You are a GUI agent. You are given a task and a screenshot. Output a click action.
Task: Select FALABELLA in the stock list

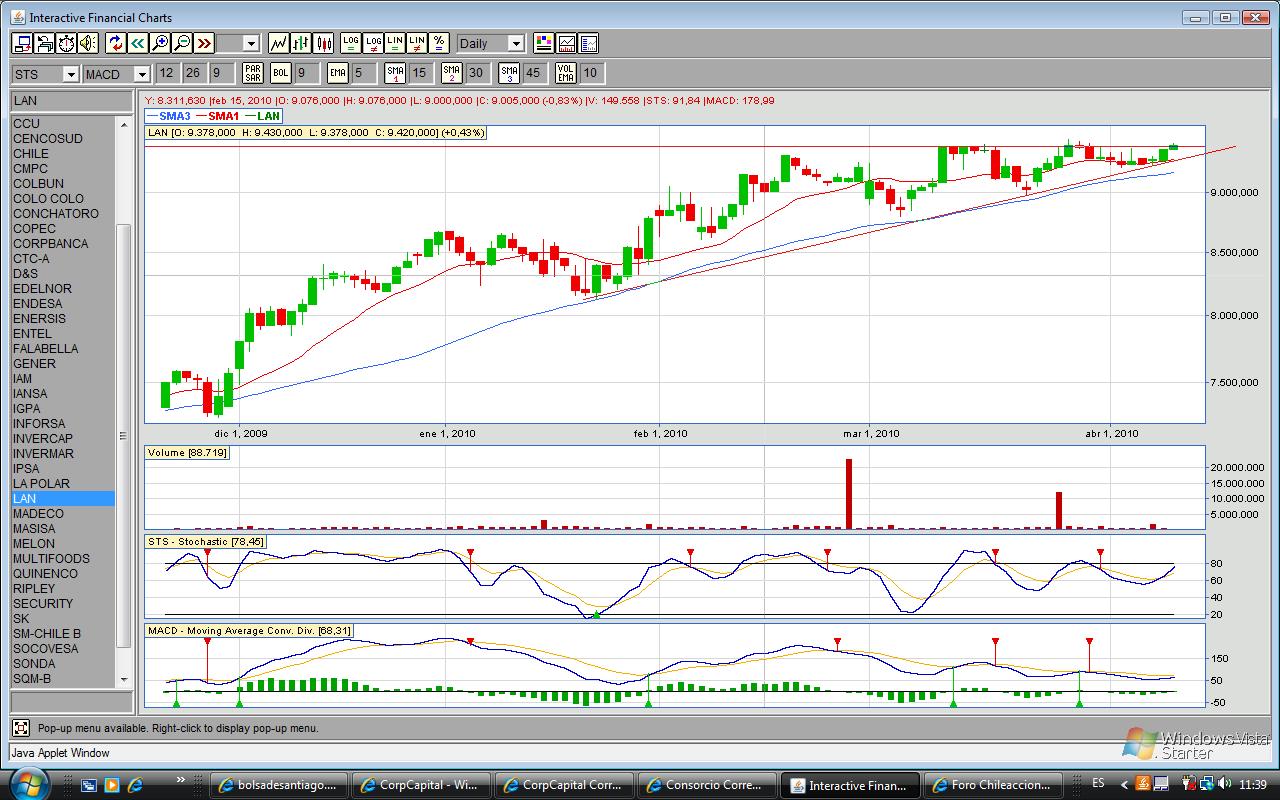(45, 348)
